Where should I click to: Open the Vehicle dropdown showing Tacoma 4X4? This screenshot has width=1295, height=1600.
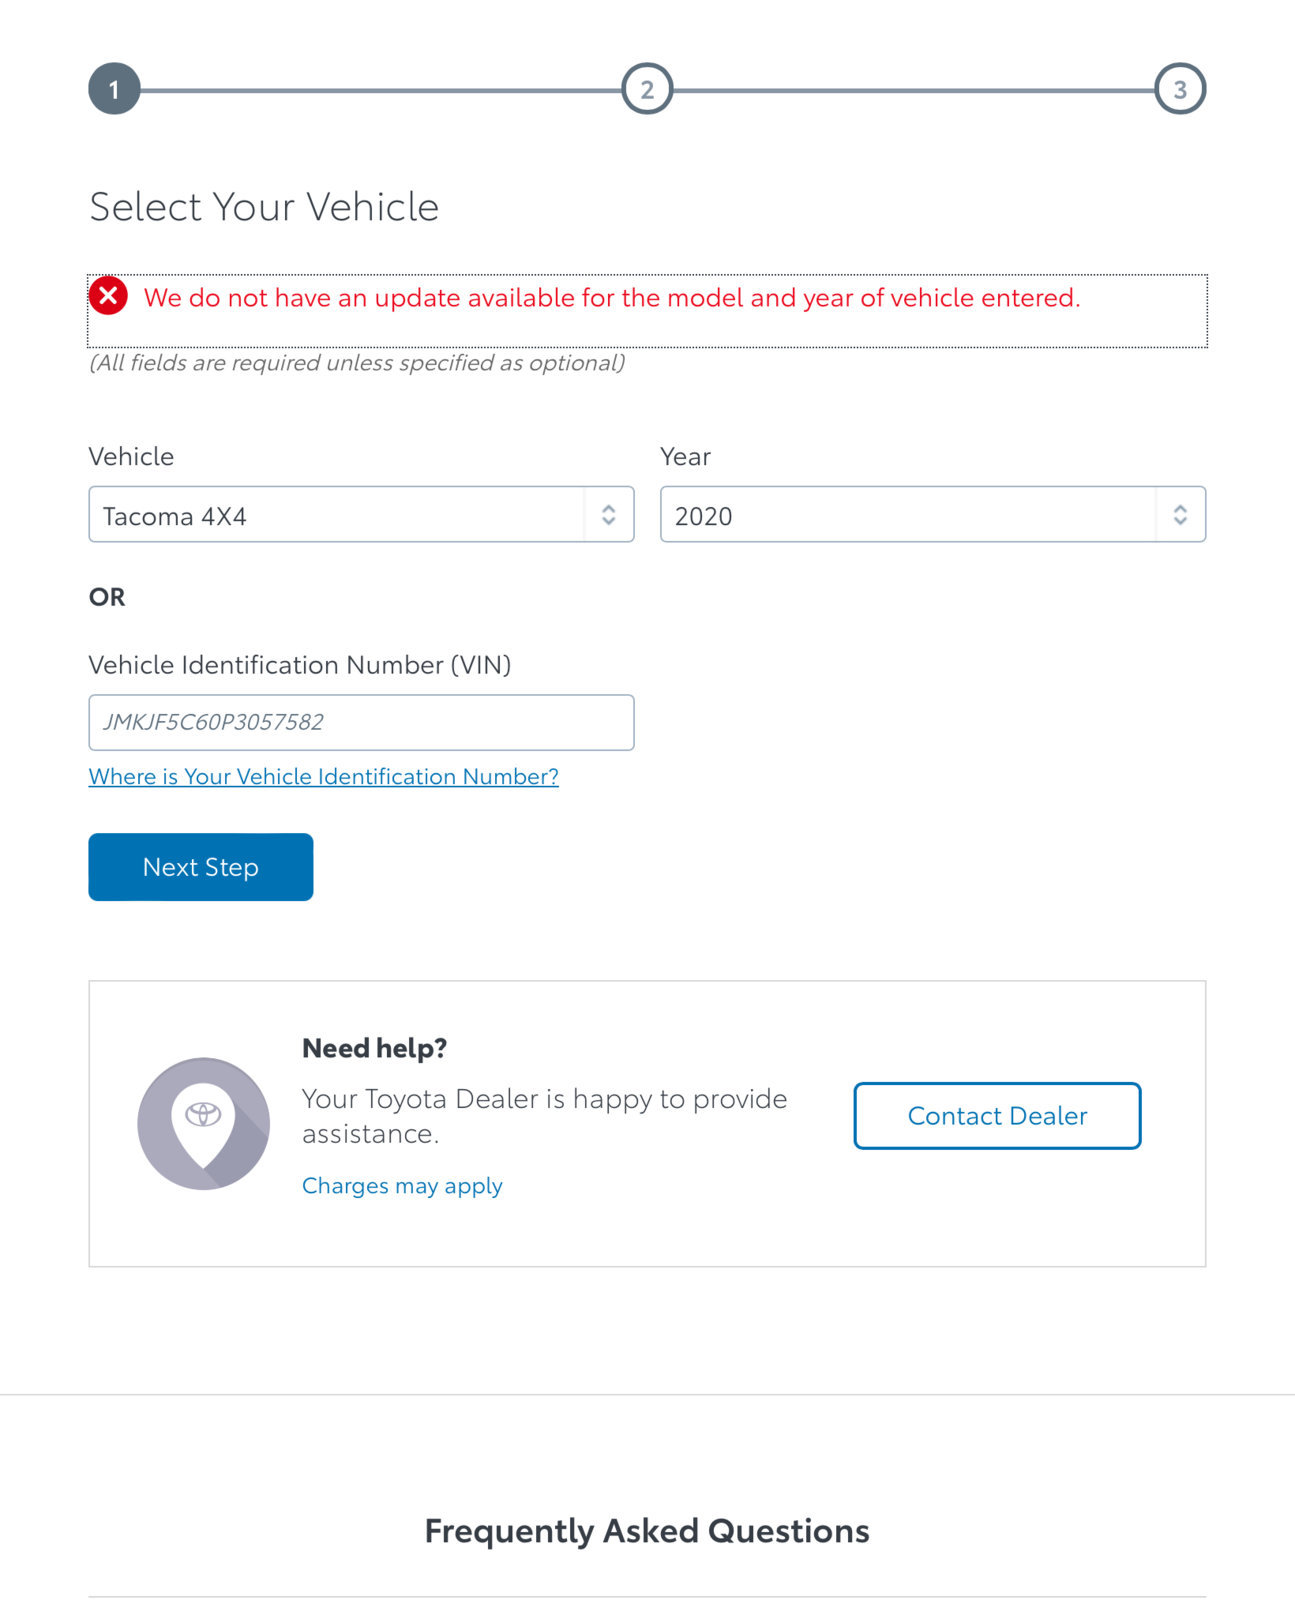[x=361, y=515]
